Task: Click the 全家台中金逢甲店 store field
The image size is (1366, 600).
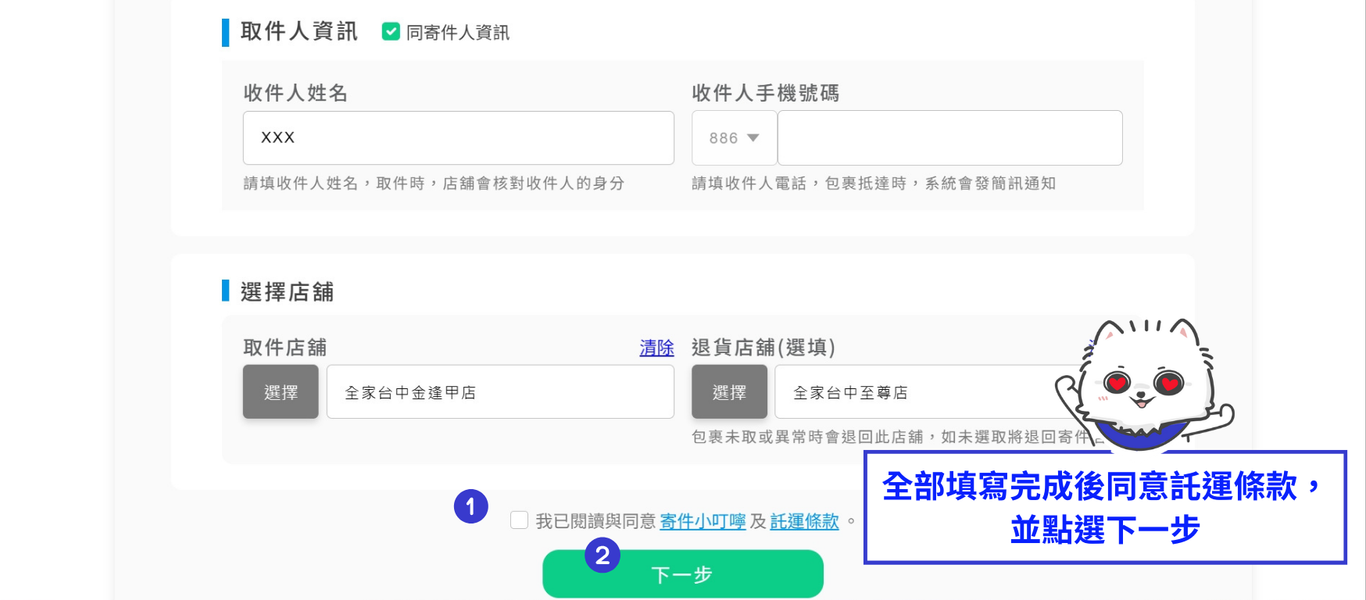Action: (500, 392)
